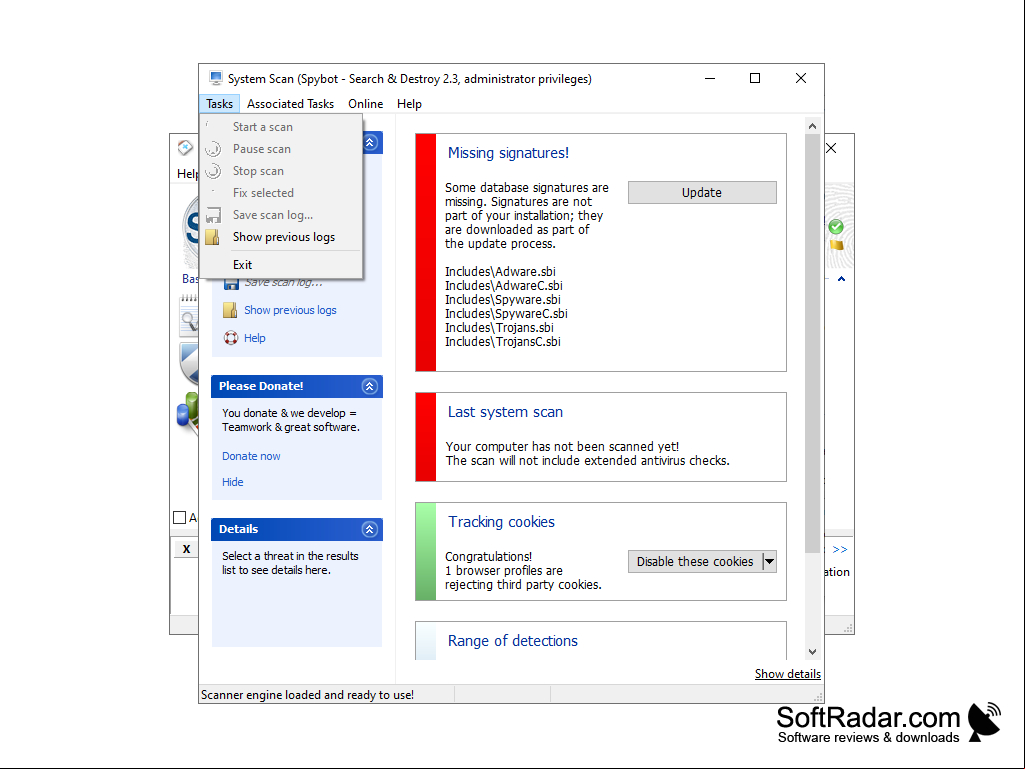Open Show previous logs link in sidebar
This screenshot has width=1025, height=769.
click(290, 310)
